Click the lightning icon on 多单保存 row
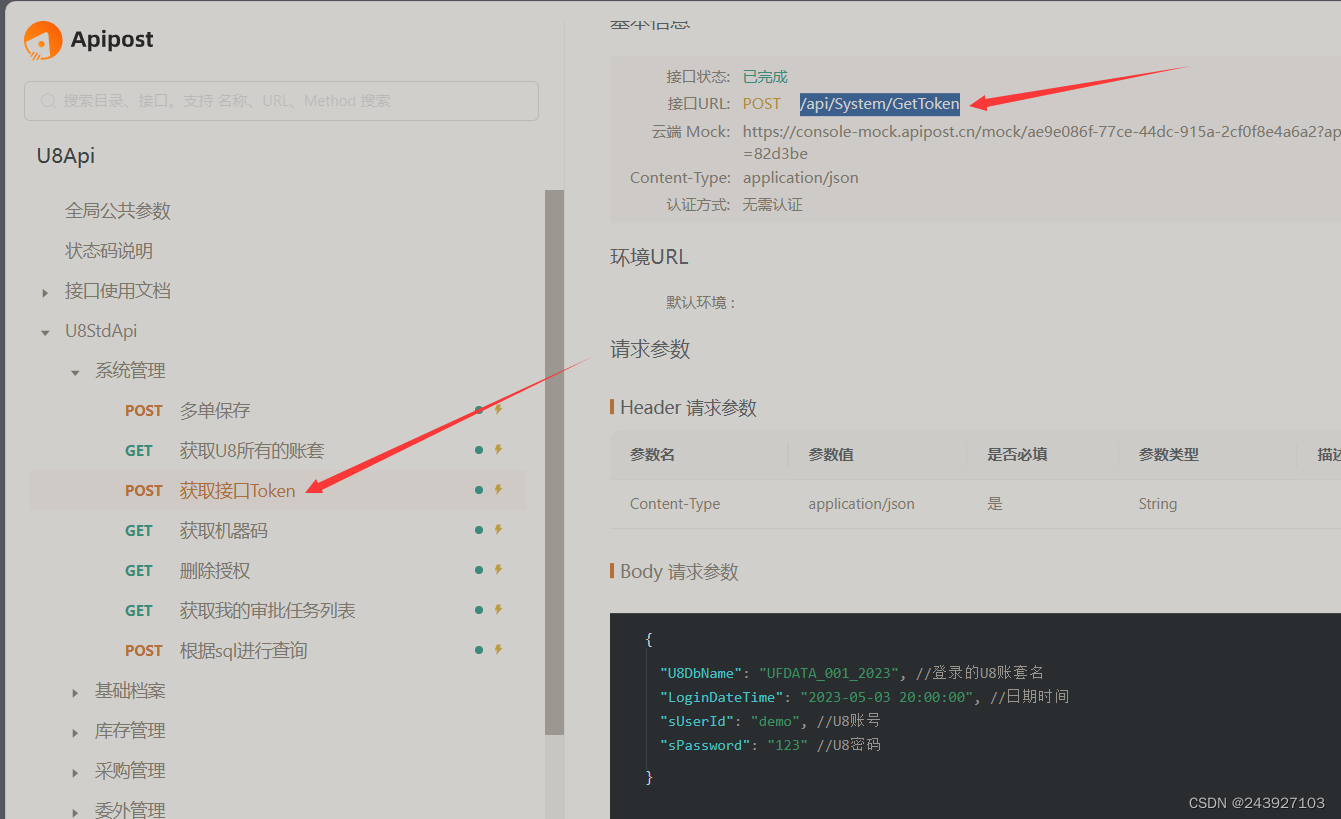Screen dimensions: 1341x819 (x=498, y=410)
